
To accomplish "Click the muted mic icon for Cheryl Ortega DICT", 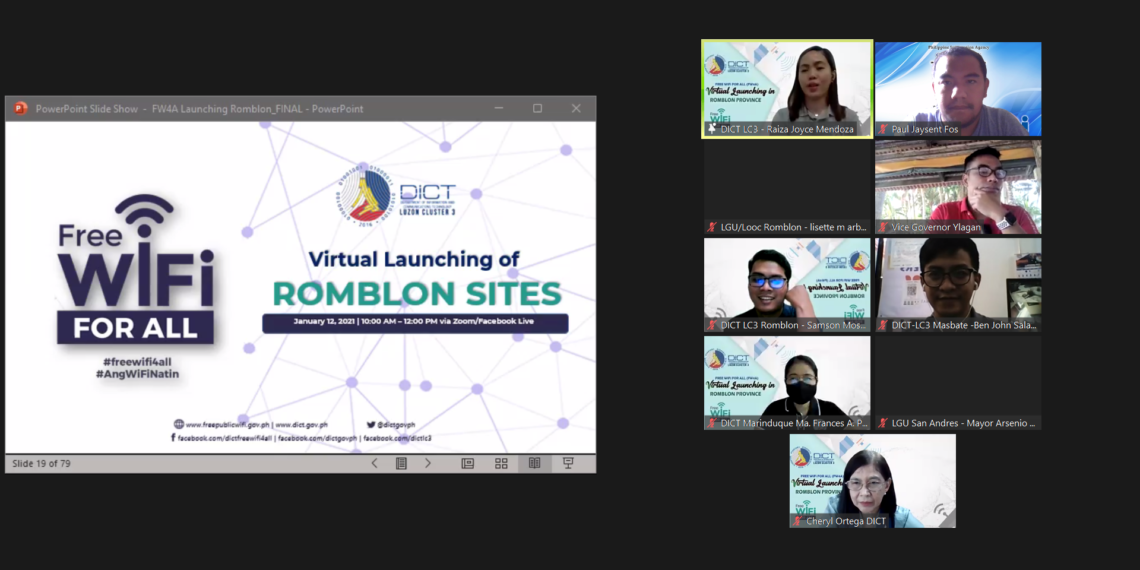I will pyautogui.click(x=798, y=521).
